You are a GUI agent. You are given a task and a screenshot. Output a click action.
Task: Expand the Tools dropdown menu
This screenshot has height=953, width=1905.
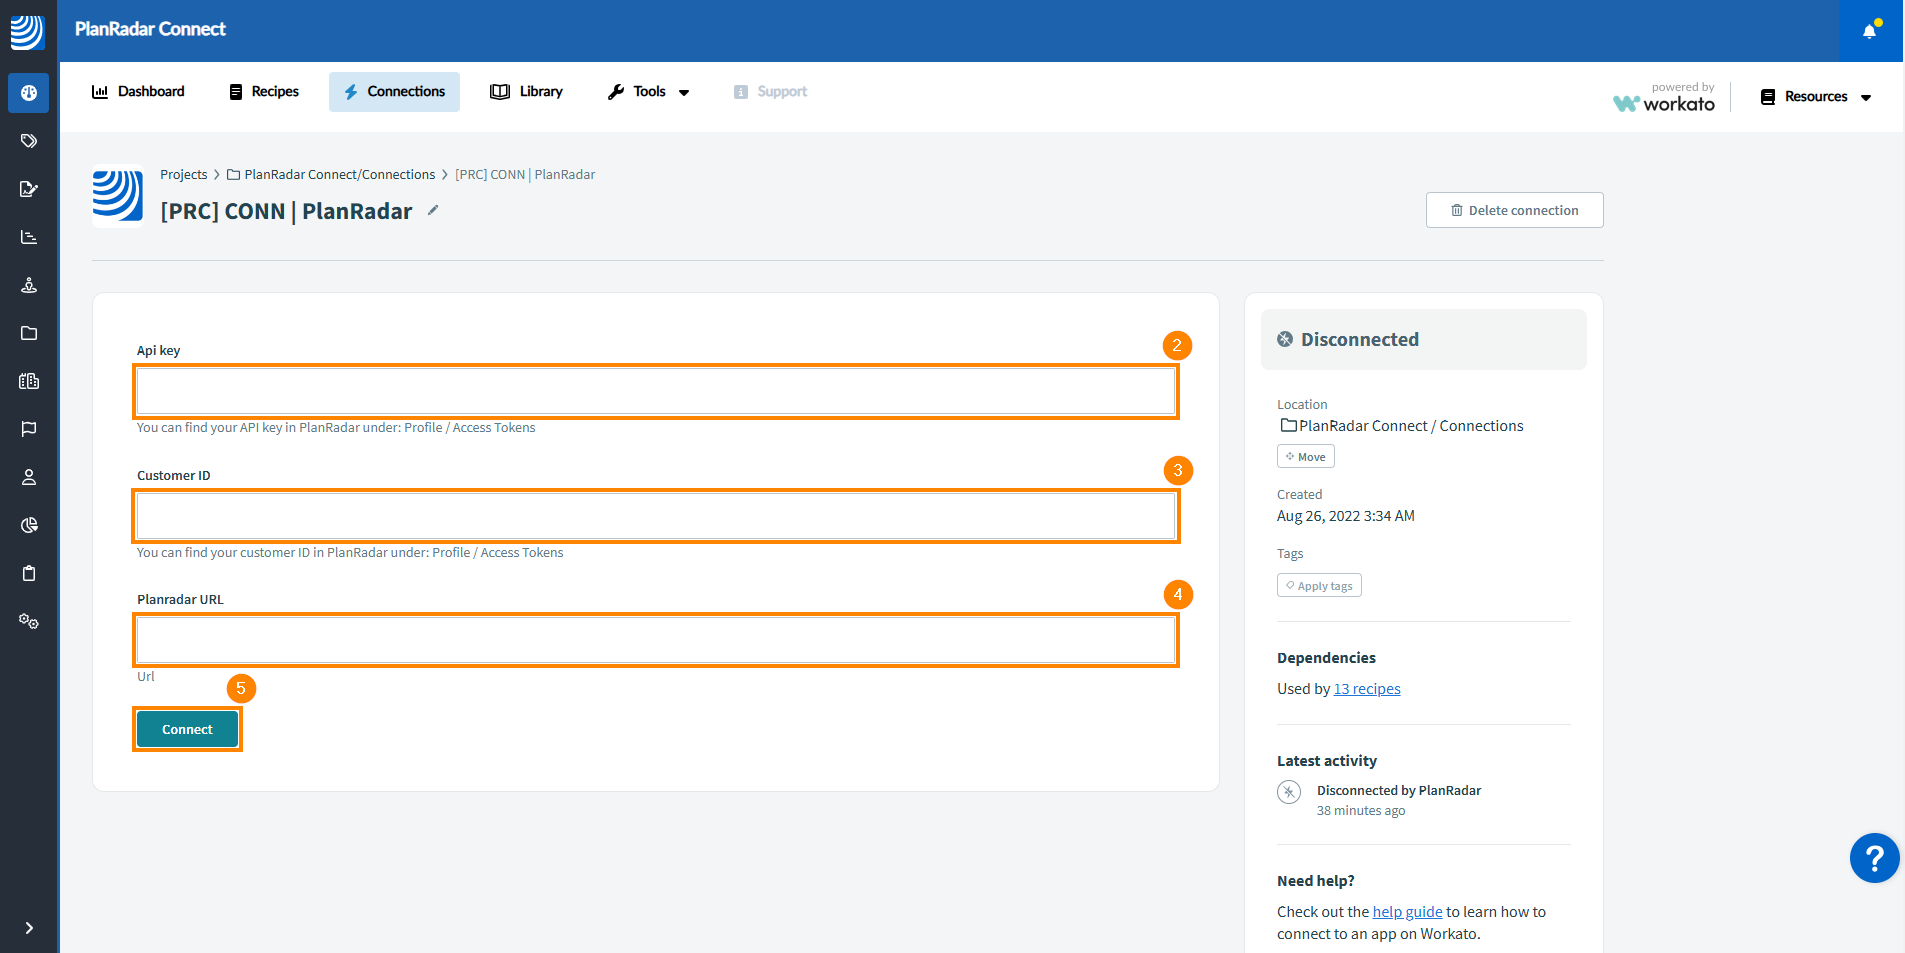649,92
